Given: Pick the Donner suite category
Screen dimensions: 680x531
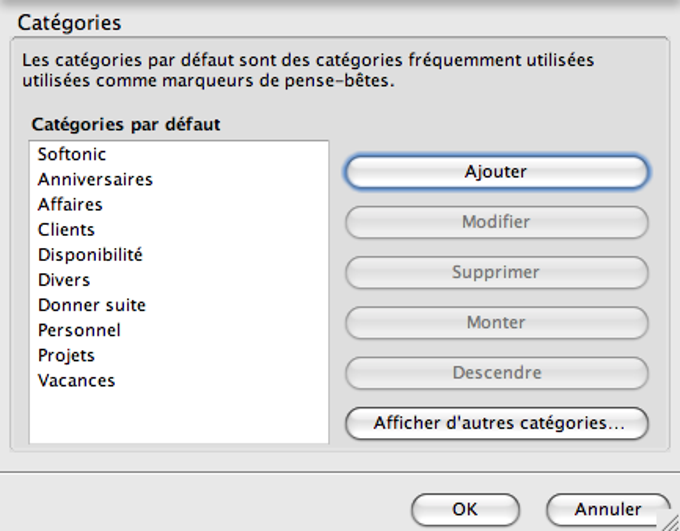Looking at the screenshot, I should coord(92,305).
